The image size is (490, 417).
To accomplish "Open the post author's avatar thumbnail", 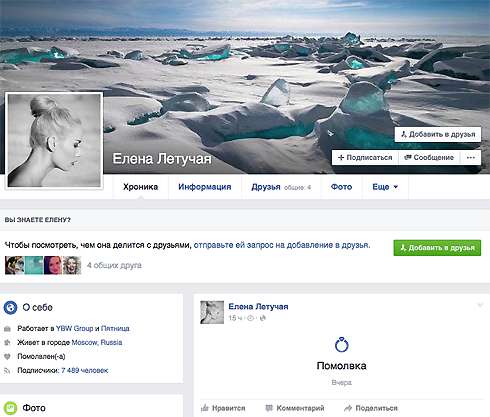I will pyautogui.click(x=212, y=312).
